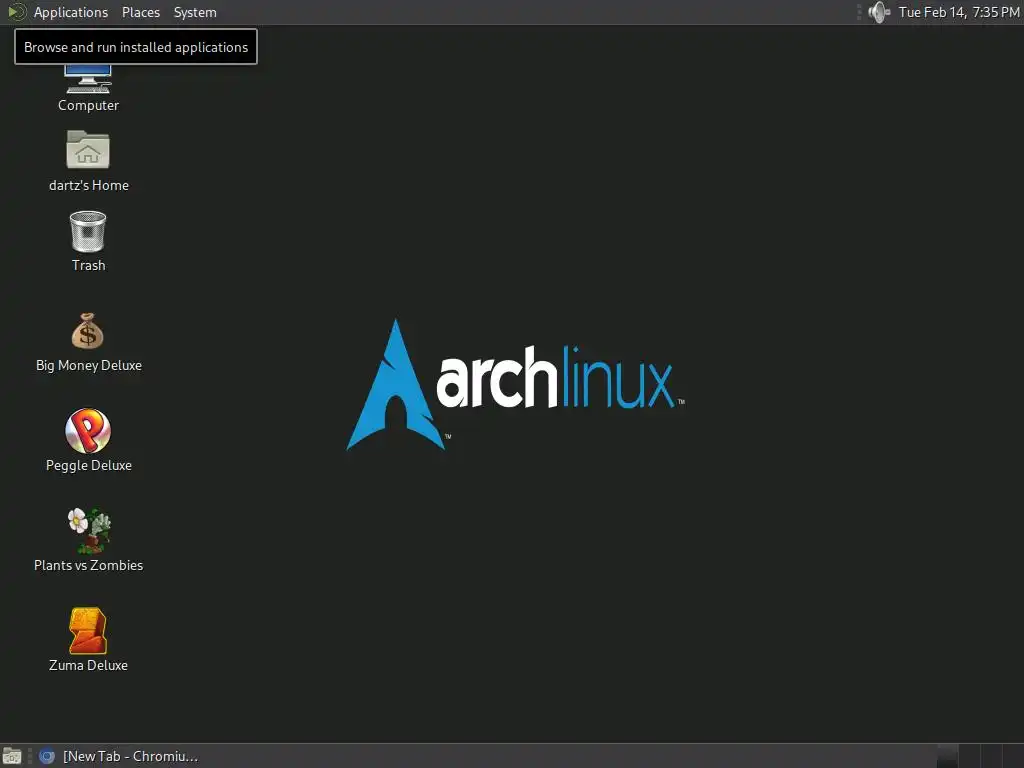Switch to the New Tab - Chromium taskbar window

(118, 756)
